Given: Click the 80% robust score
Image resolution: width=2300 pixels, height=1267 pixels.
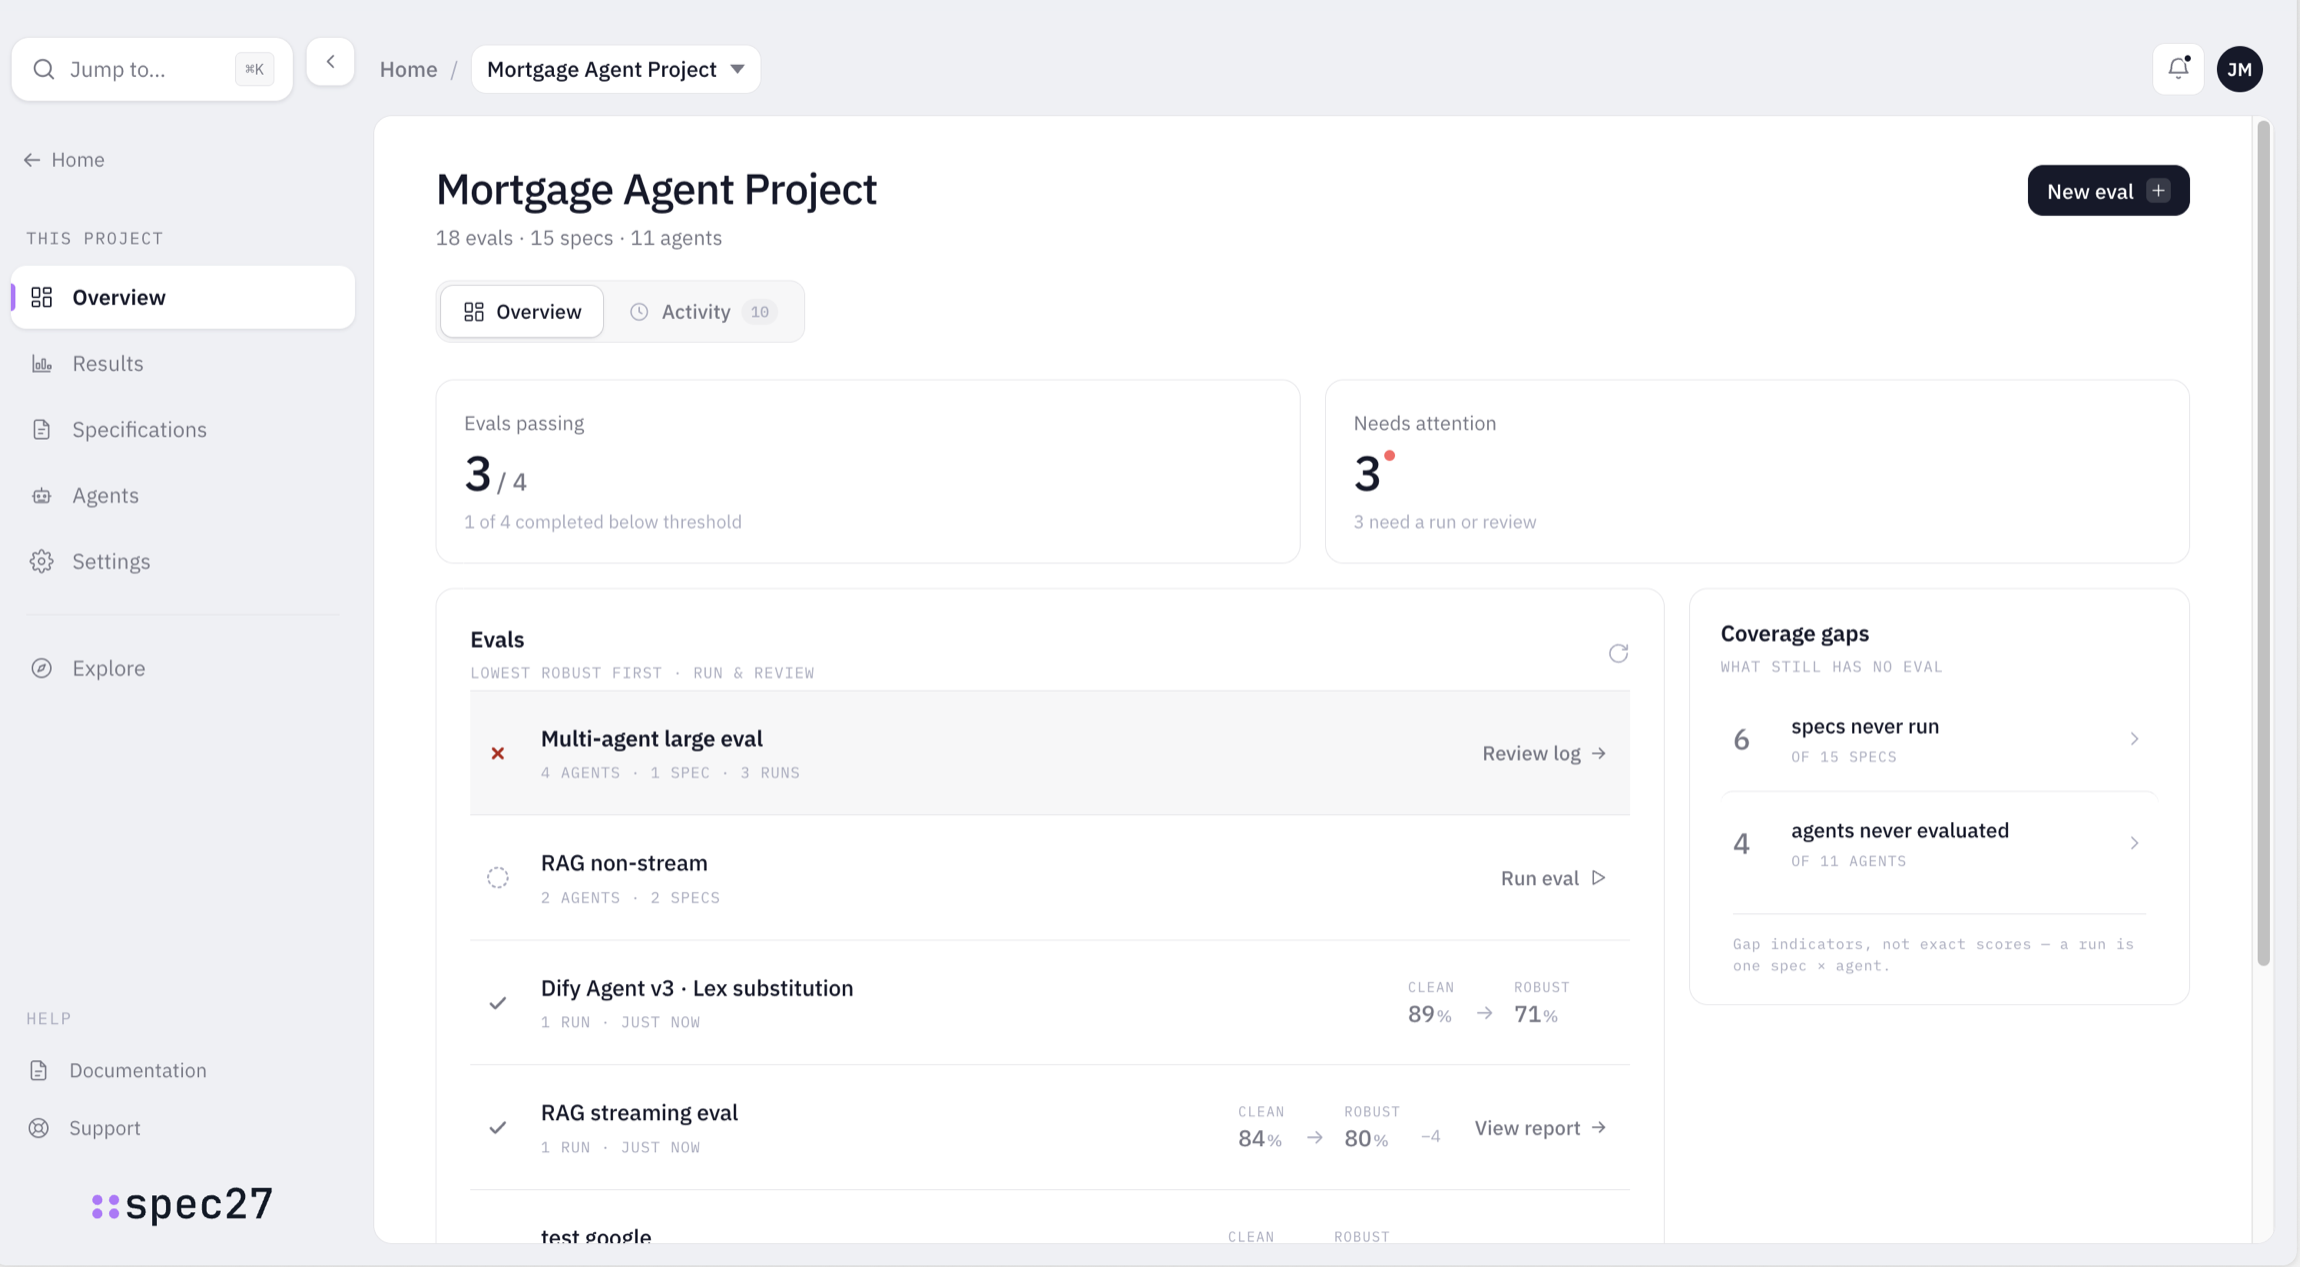Looking at the screenshot, I should click(1366, 1139).
